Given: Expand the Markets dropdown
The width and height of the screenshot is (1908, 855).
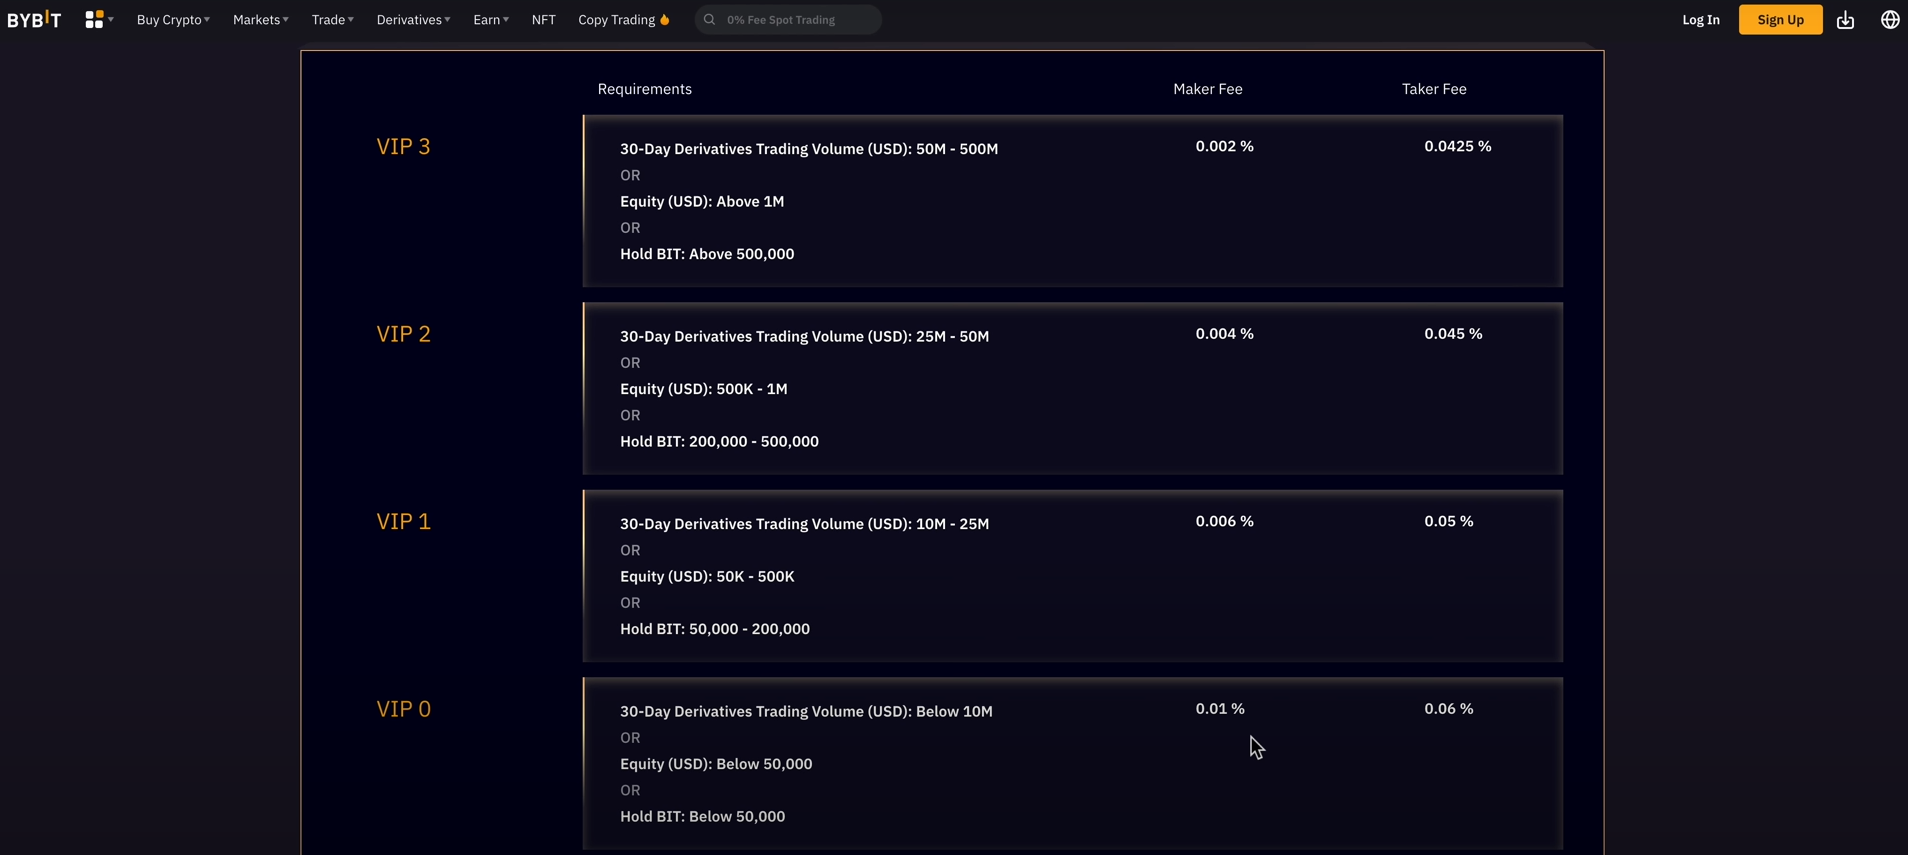Looking at the screenshot, I should (260, 20).
